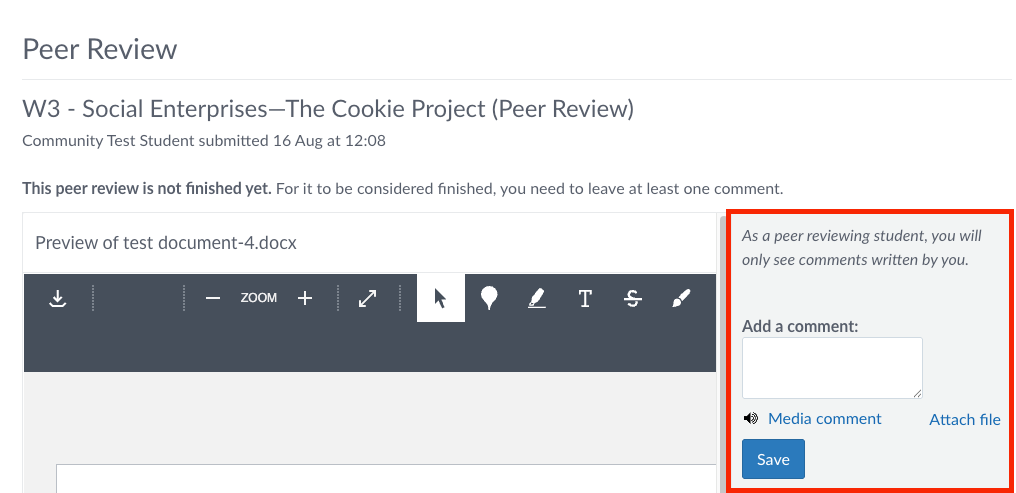Click the comment box resize handle
1016x493 pixels.
[917, 393]
